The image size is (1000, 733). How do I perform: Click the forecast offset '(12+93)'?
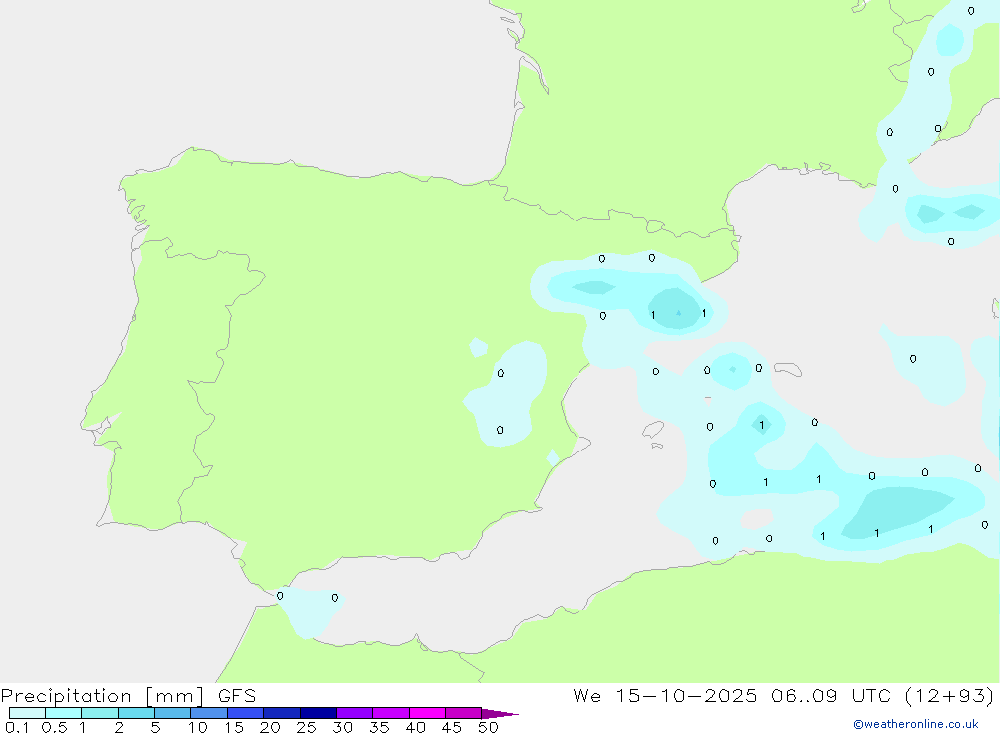[x=949, y=695]
